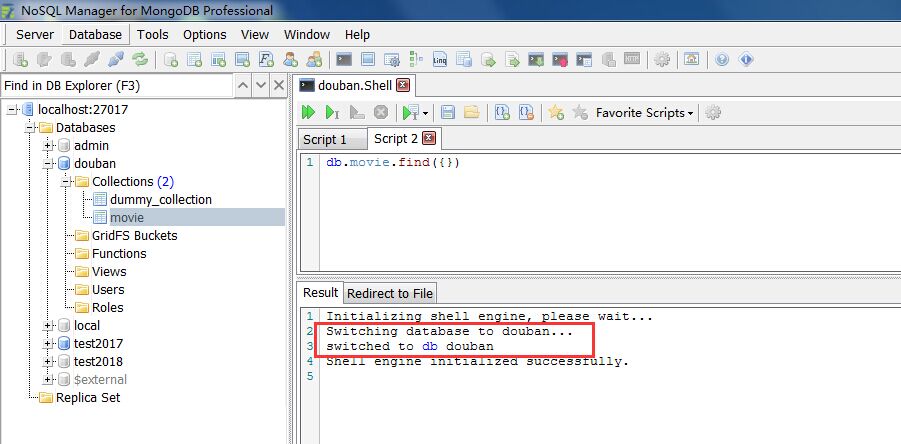The image size is (901, 444).
Task: Click the Find in DB Explorer search field
Action: coord(117,86)
